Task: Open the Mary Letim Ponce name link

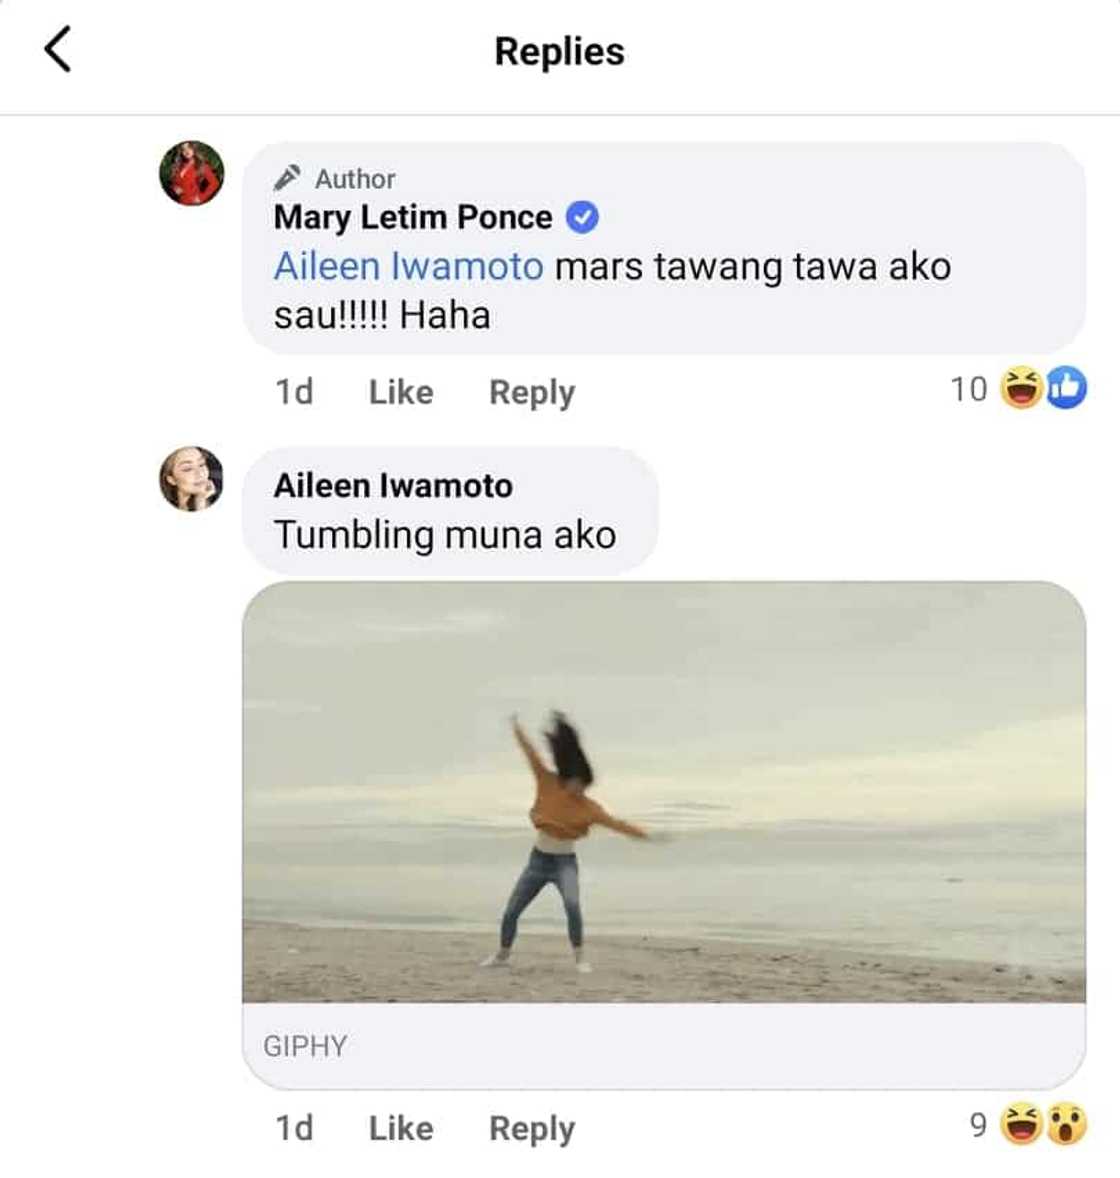Action: [412, 217]
